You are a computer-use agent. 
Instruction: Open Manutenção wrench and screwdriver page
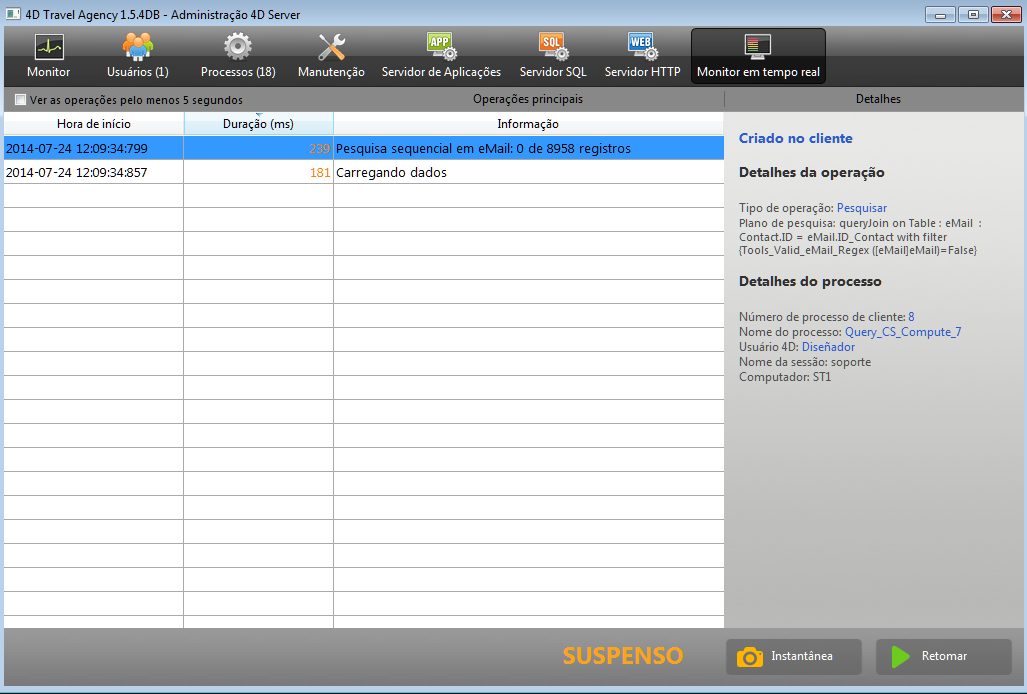coord(331,47)
